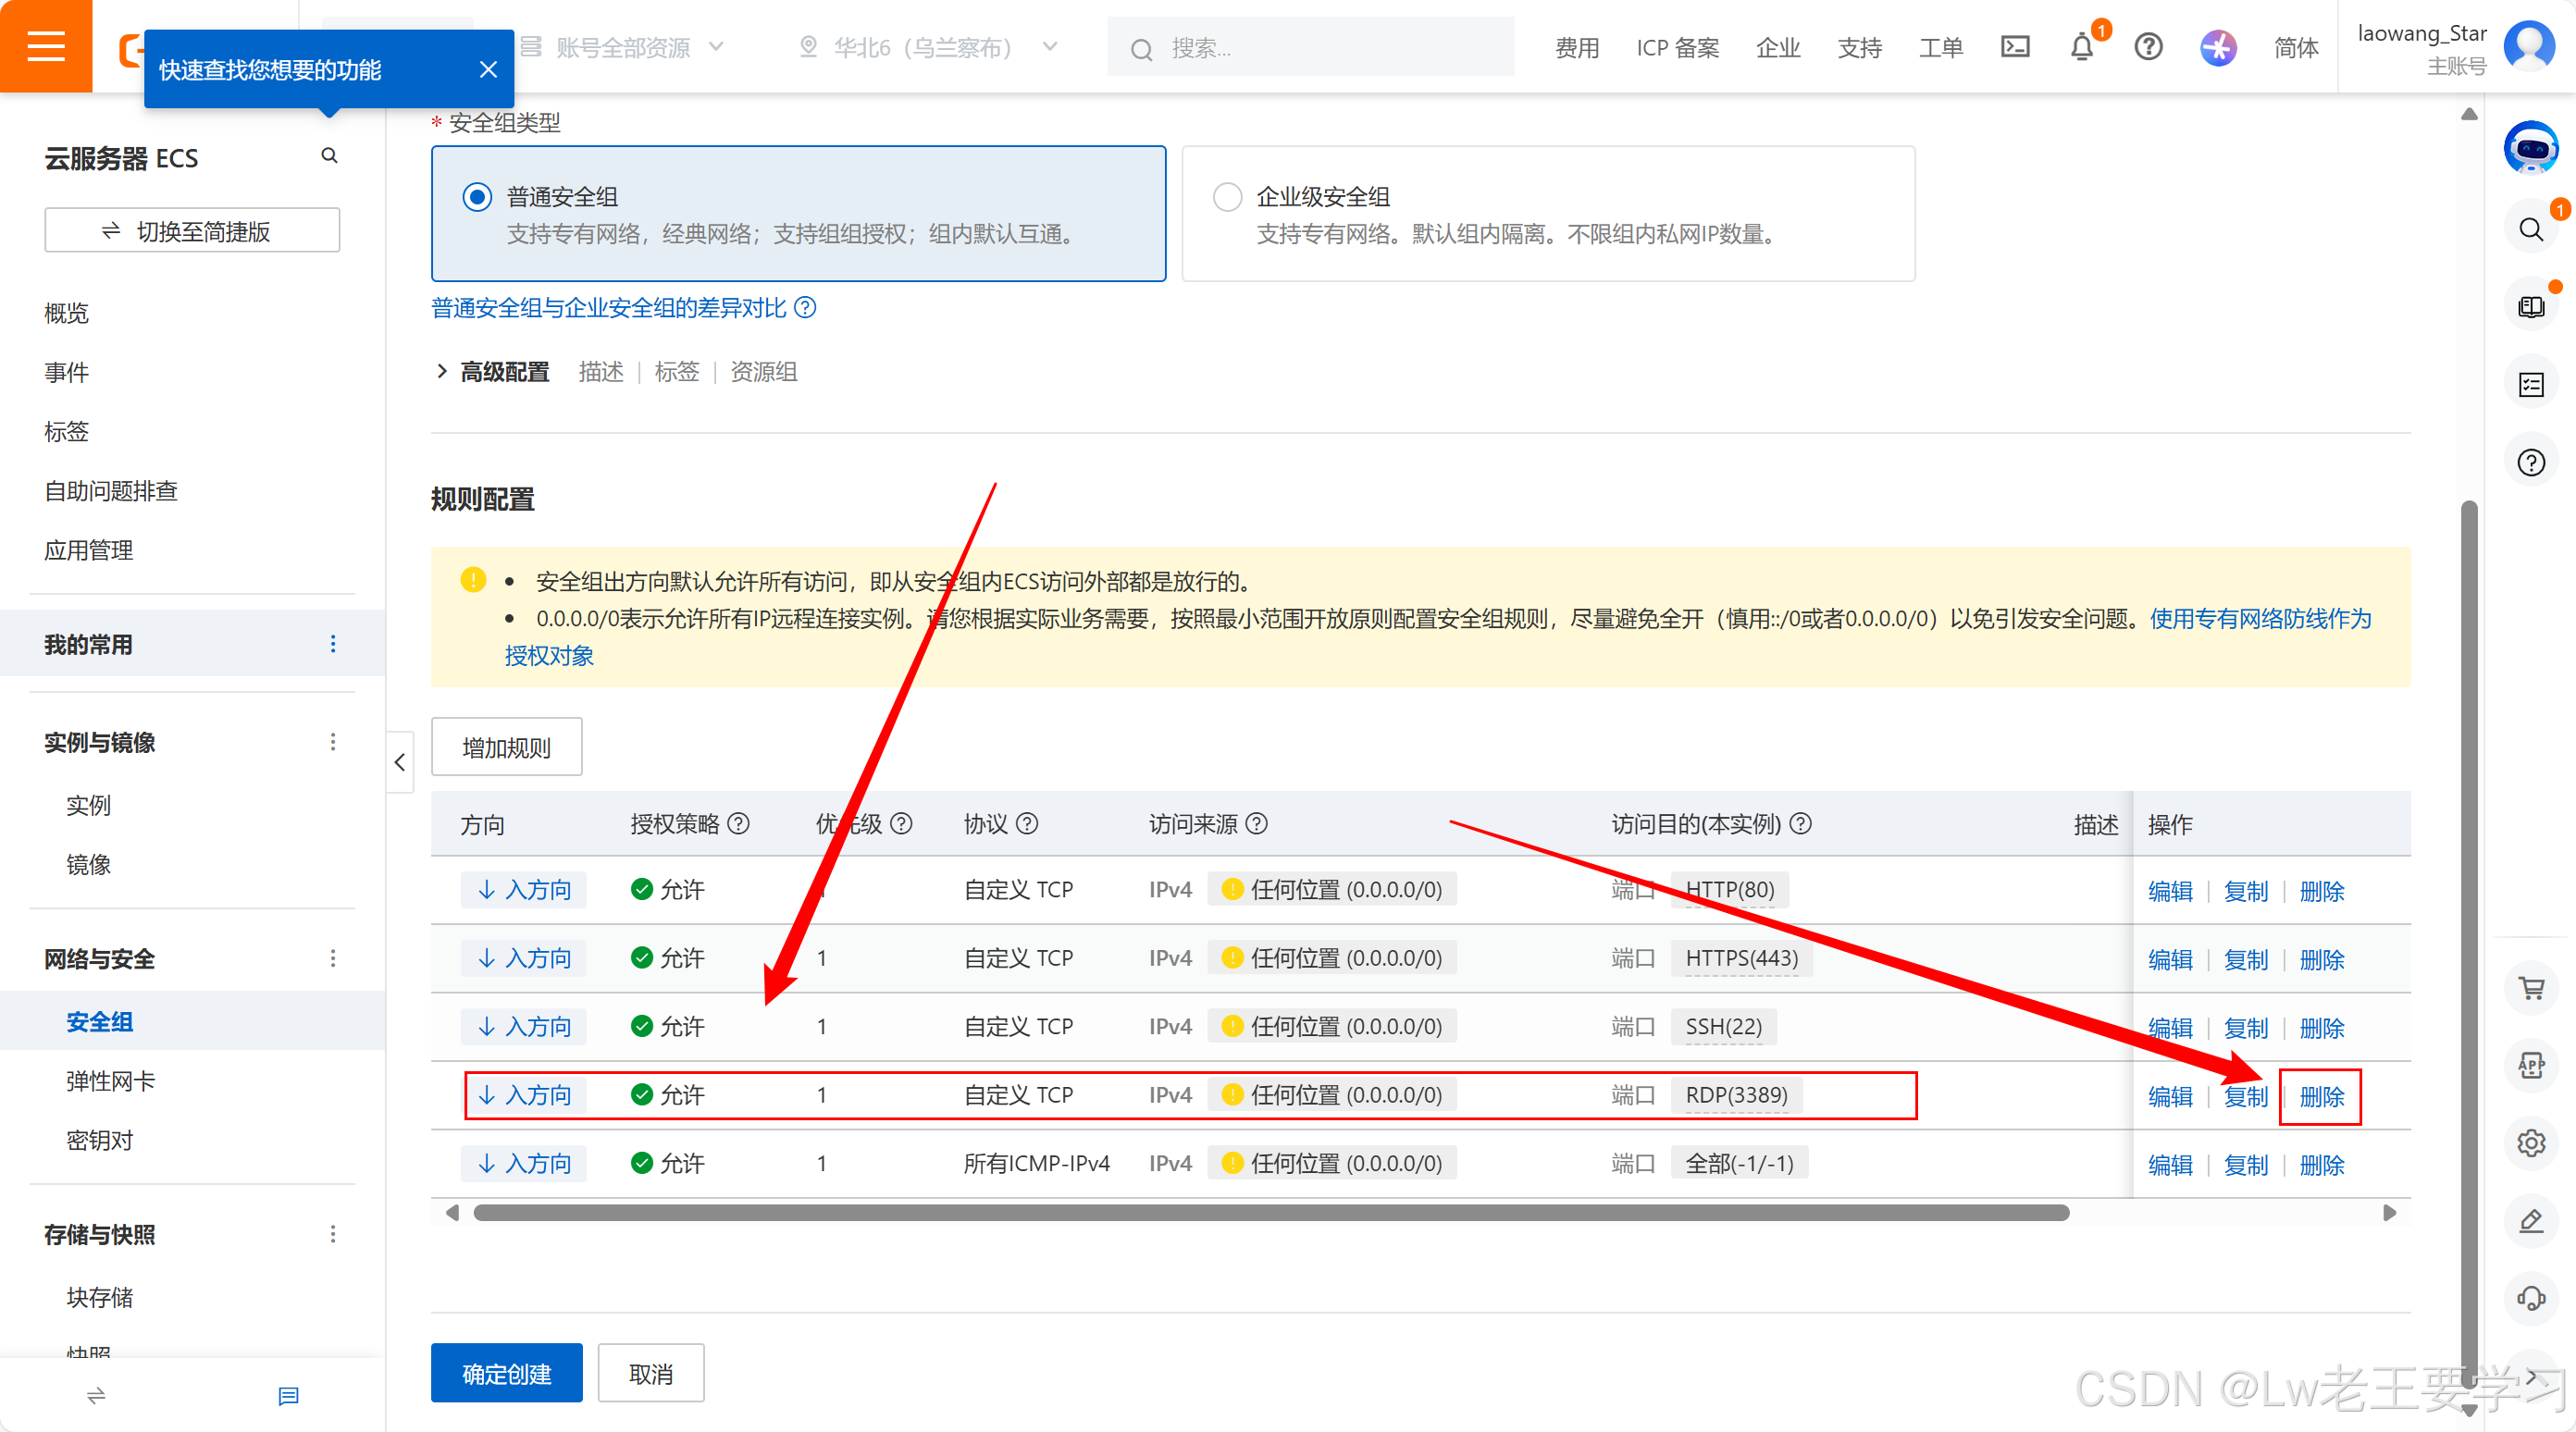
Task: Edit the SSH(22) rule
Action: pyautogui.click(x=2169, y=1028)
